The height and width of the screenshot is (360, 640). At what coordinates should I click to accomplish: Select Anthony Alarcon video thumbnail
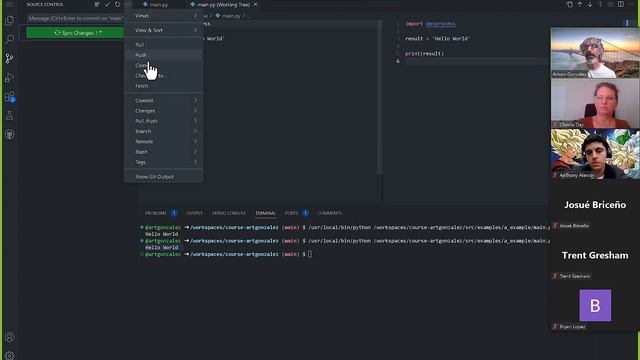pyautogui.click(x=595, y=154)
